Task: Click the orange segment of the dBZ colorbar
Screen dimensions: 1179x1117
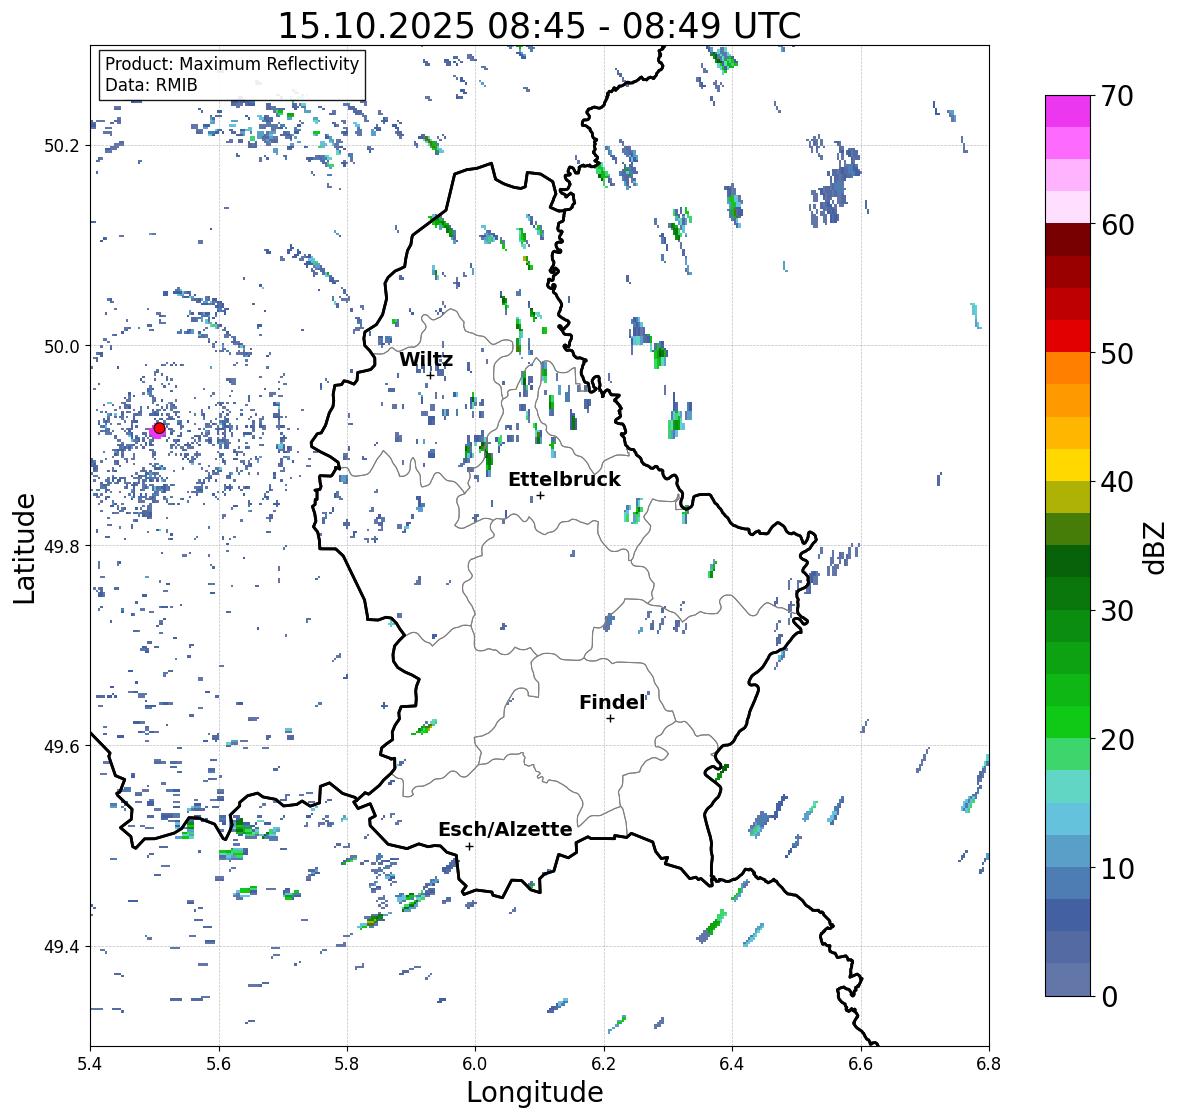Action: 1068,368
